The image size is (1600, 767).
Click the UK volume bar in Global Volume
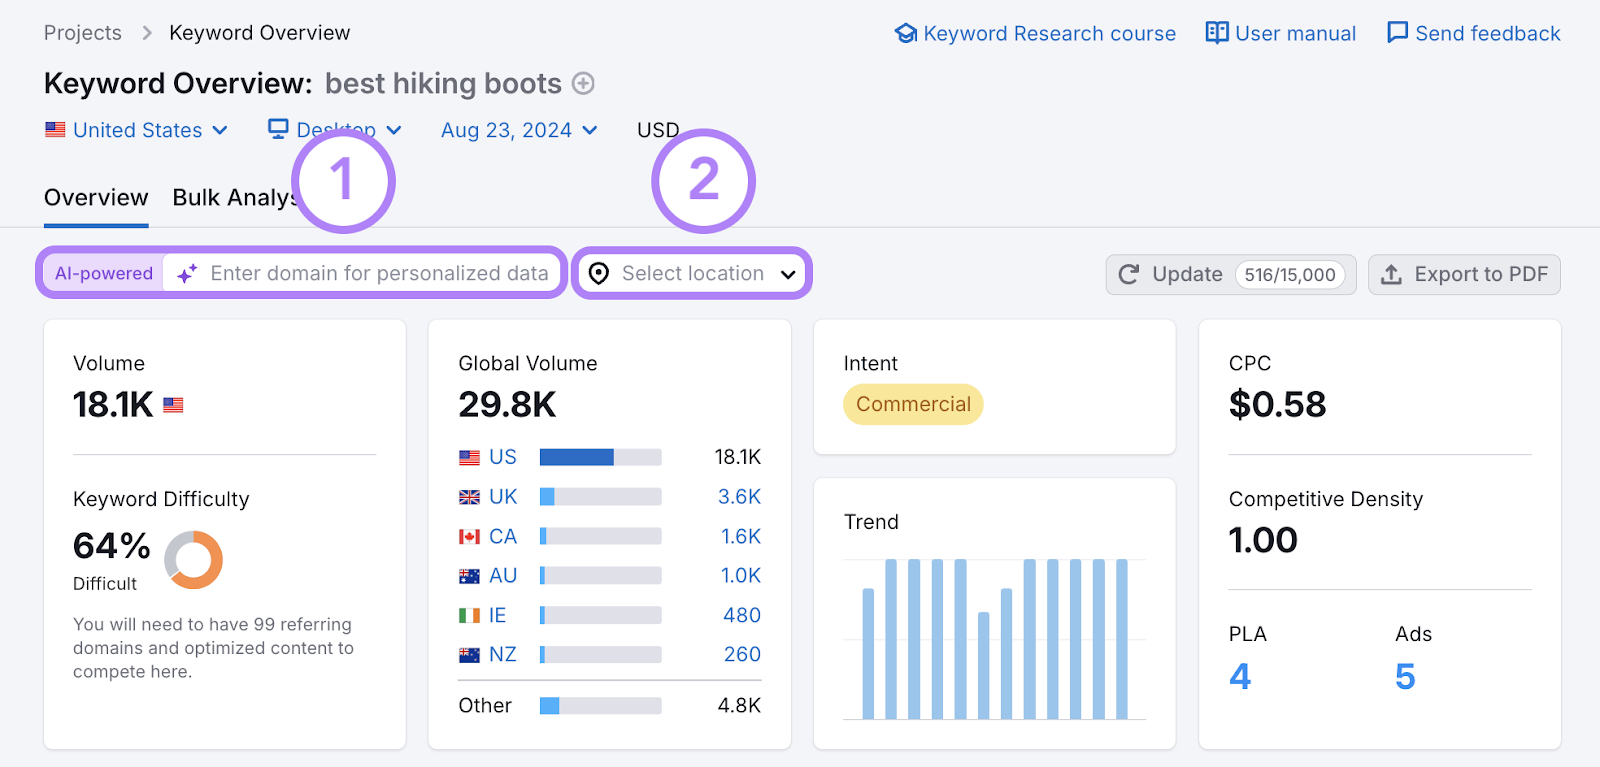600,497
